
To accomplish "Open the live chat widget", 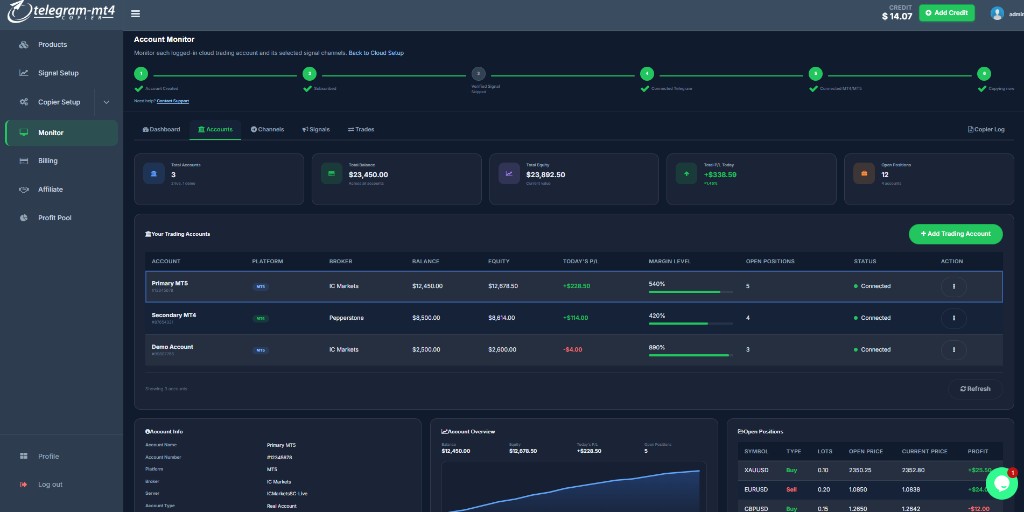I will coord(1002,484).
